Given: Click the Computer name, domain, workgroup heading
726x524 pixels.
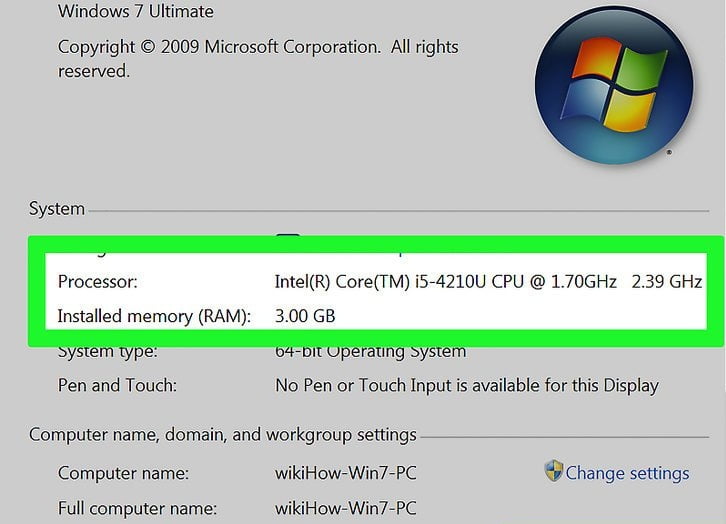Looking at the screenshot, I should coord(223,435).
